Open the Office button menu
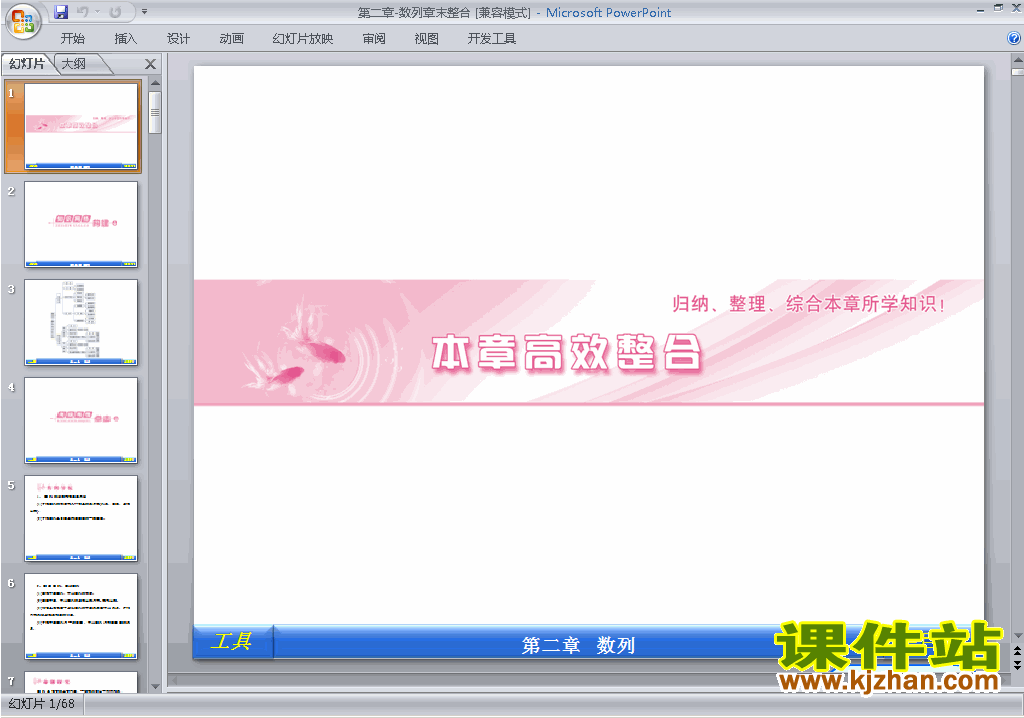 23,21
